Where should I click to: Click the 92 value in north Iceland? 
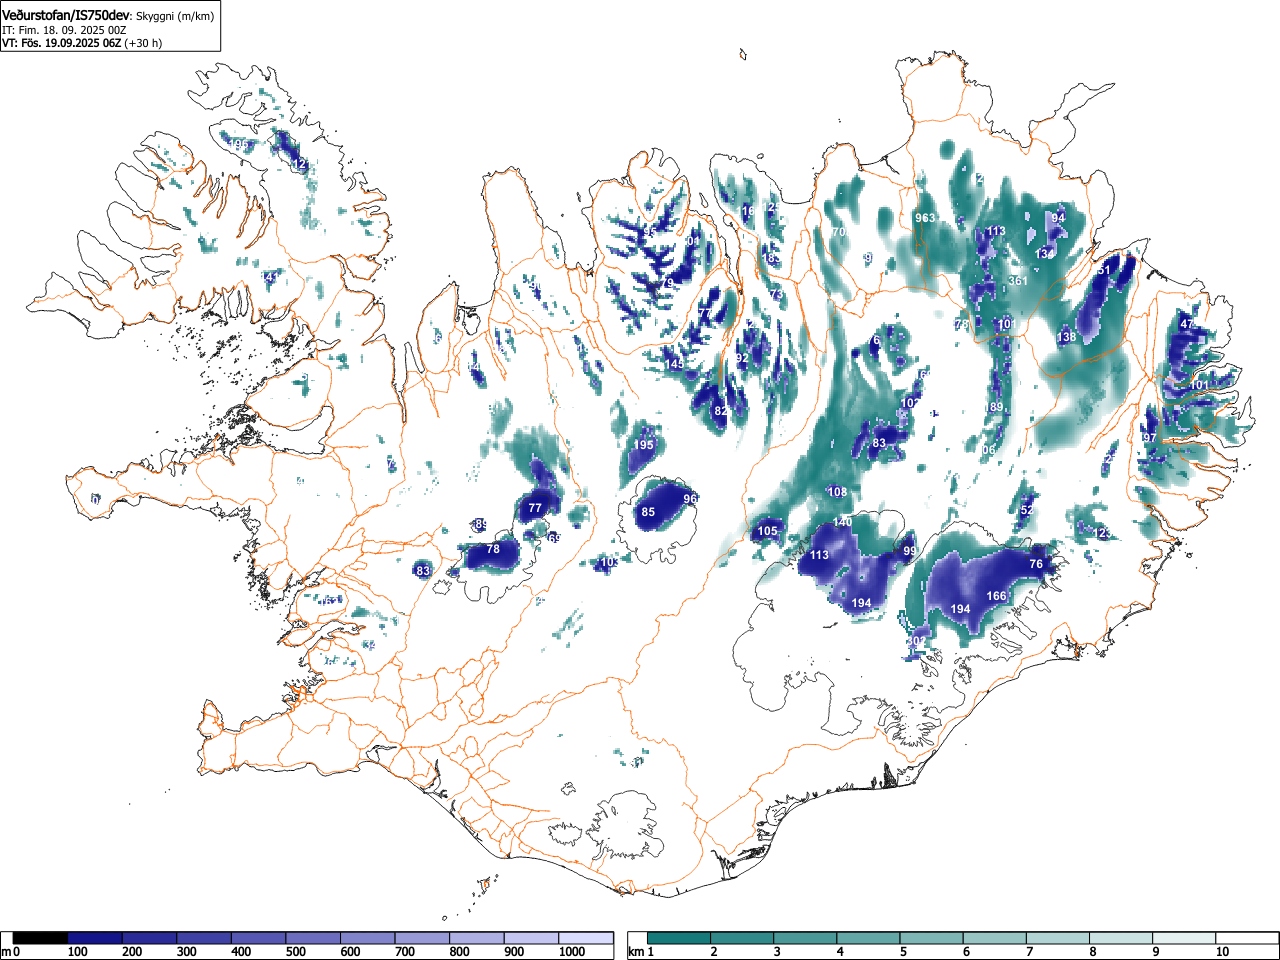click(742, 358)
